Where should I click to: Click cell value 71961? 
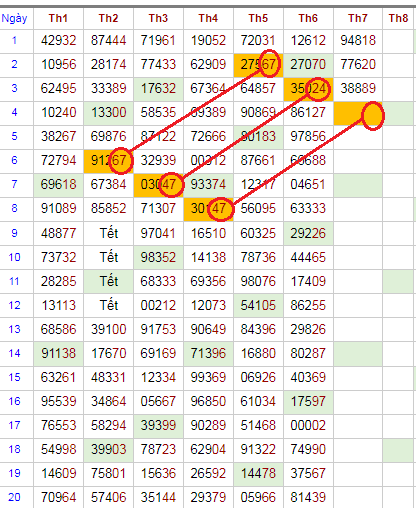point(158,40)
